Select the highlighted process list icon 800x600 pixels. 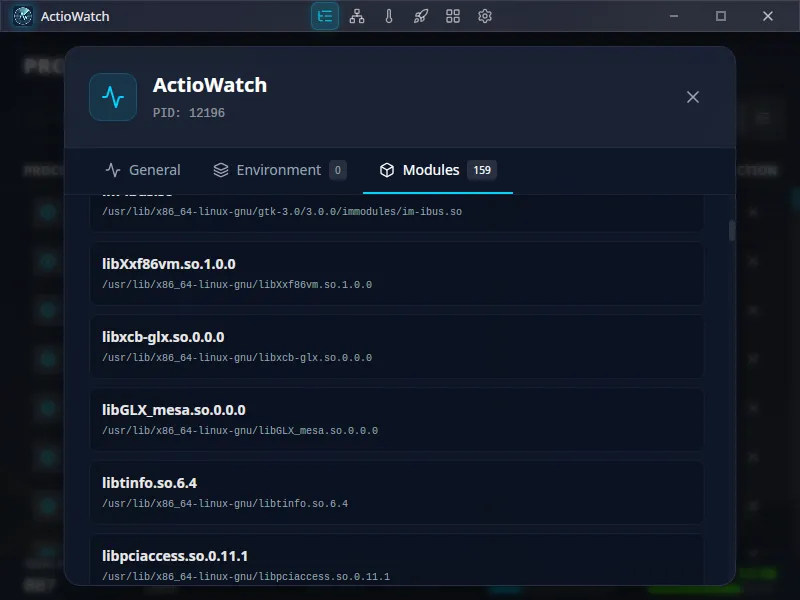(324, 16)
